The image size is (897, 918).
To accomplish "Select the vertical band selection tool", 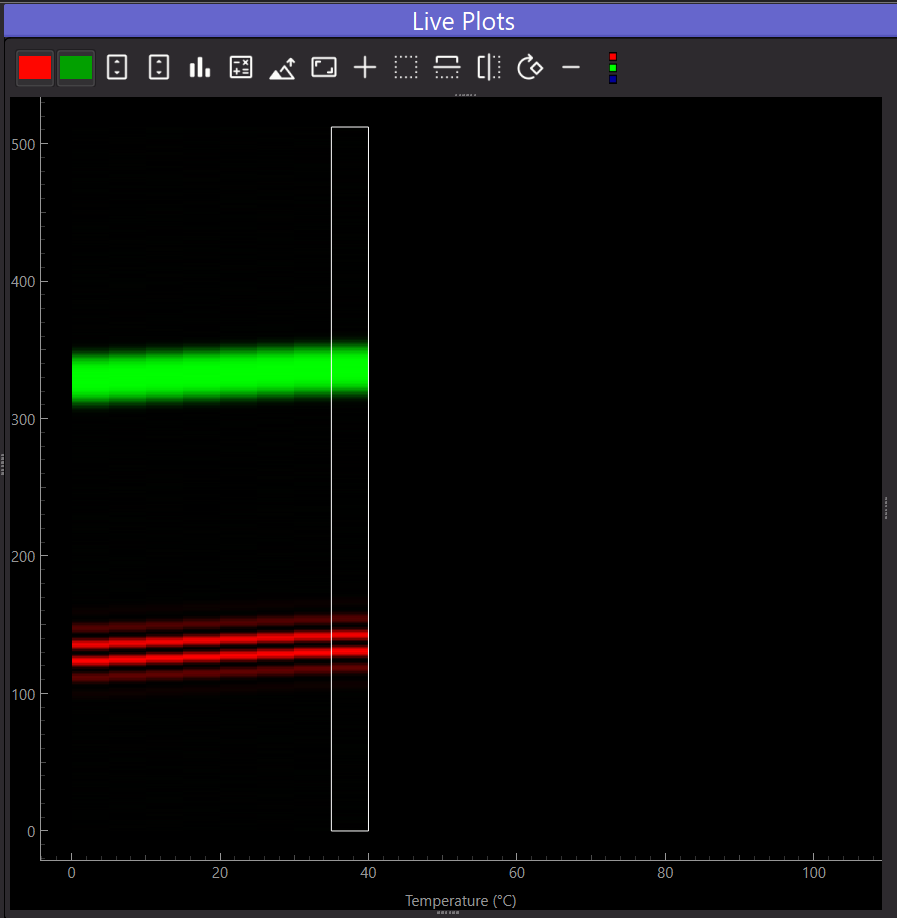I will (x=489, y=67).
